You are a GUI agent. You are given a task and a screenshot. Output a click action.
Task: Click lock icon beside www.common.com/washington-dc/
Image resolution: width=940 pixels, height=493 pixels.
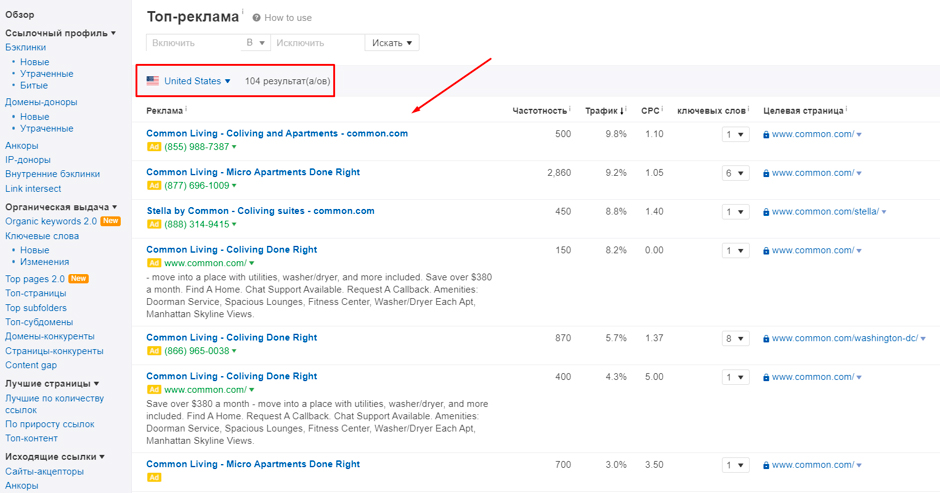[x=766, y=339]
